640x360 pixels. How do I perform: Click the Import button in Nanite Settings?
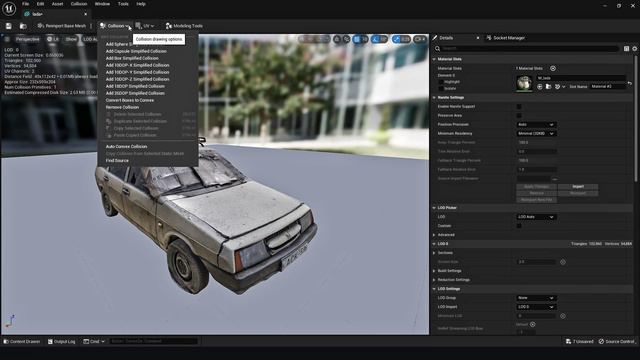point(578,187)
